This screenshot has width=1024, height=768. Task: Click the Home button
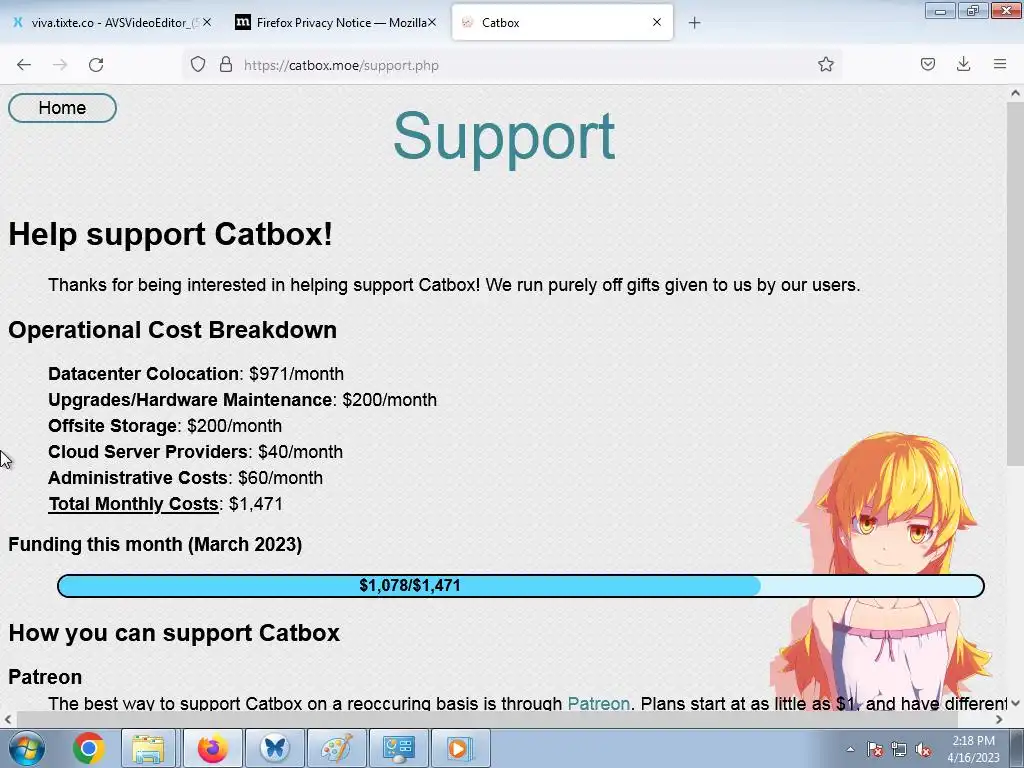(x=62, y=108)
